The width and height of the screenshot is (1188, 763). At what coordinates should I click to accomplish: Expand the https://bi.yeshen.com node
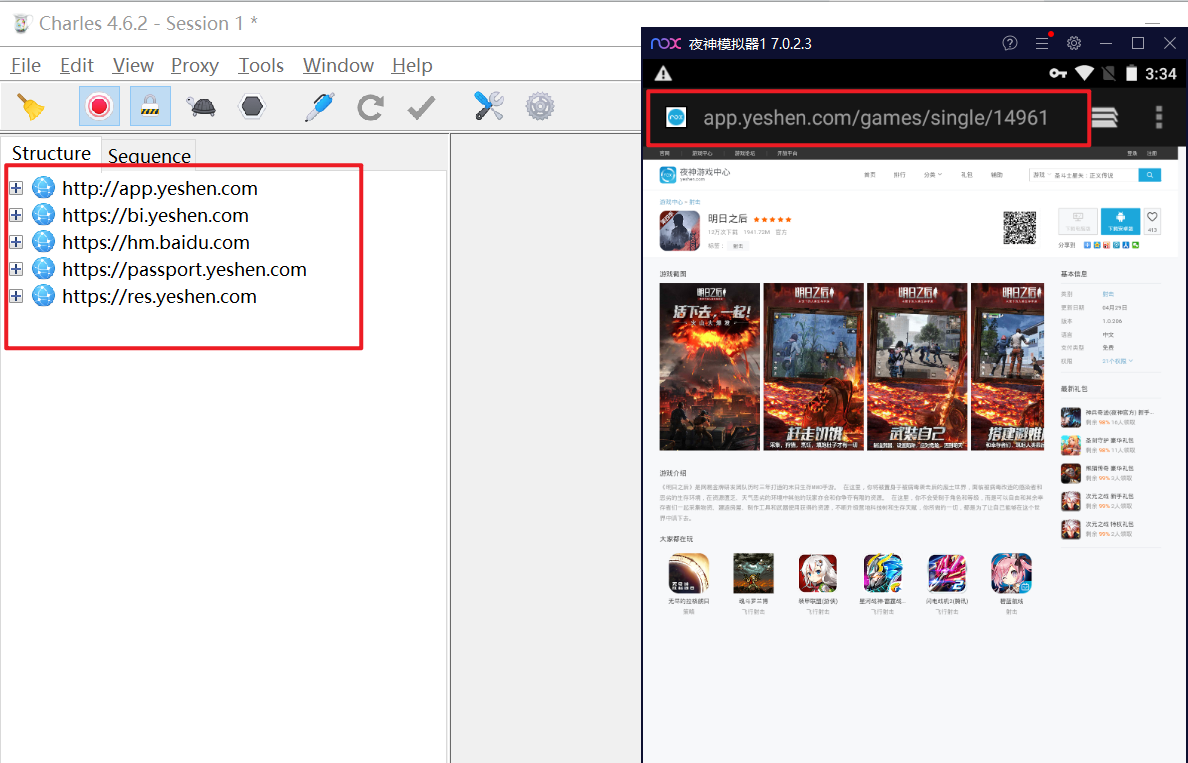(16, 215)
